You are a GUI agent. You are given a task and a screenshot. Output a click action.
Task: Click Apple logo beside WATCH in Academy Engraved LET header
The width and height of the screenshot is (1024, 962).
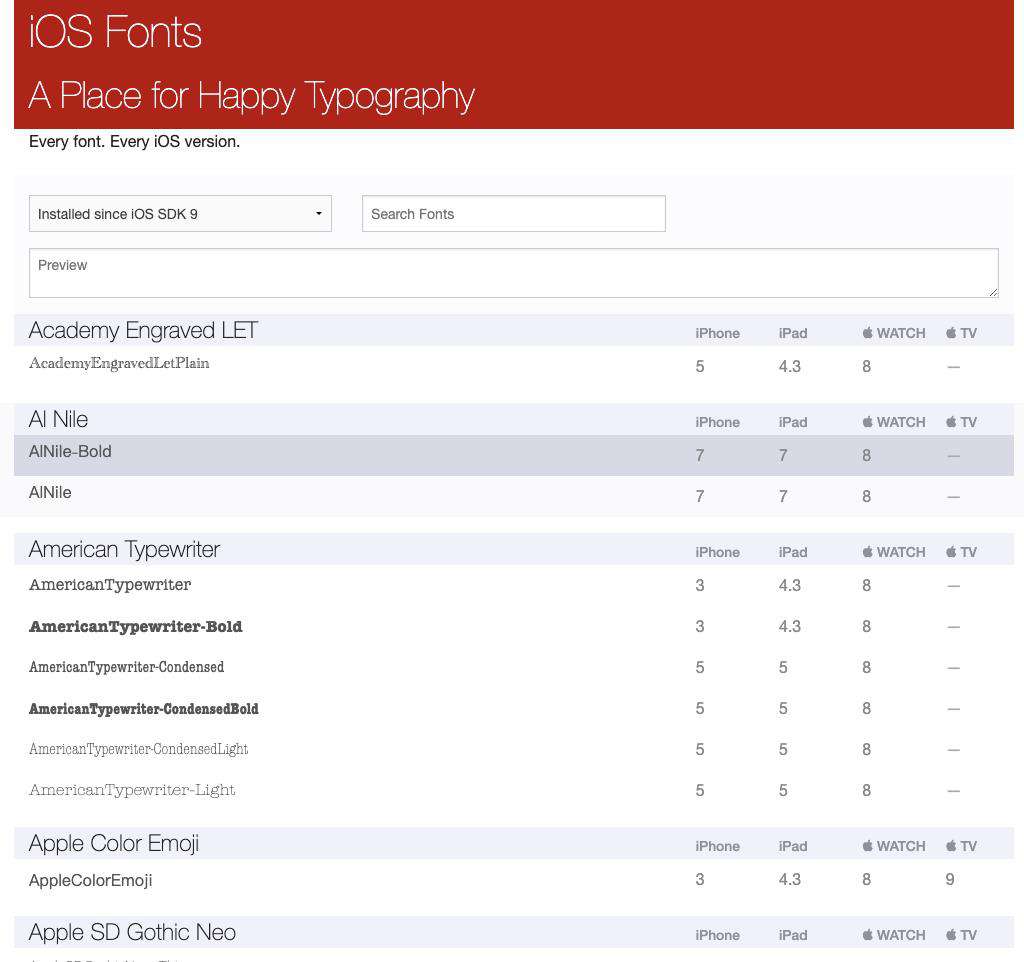click(x=867, y=333)
